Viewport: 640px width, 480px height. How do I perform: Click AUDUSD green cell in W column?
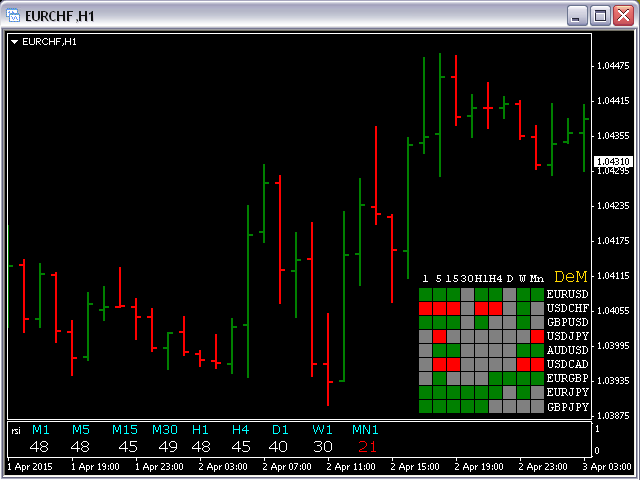(x=523, y=350)
